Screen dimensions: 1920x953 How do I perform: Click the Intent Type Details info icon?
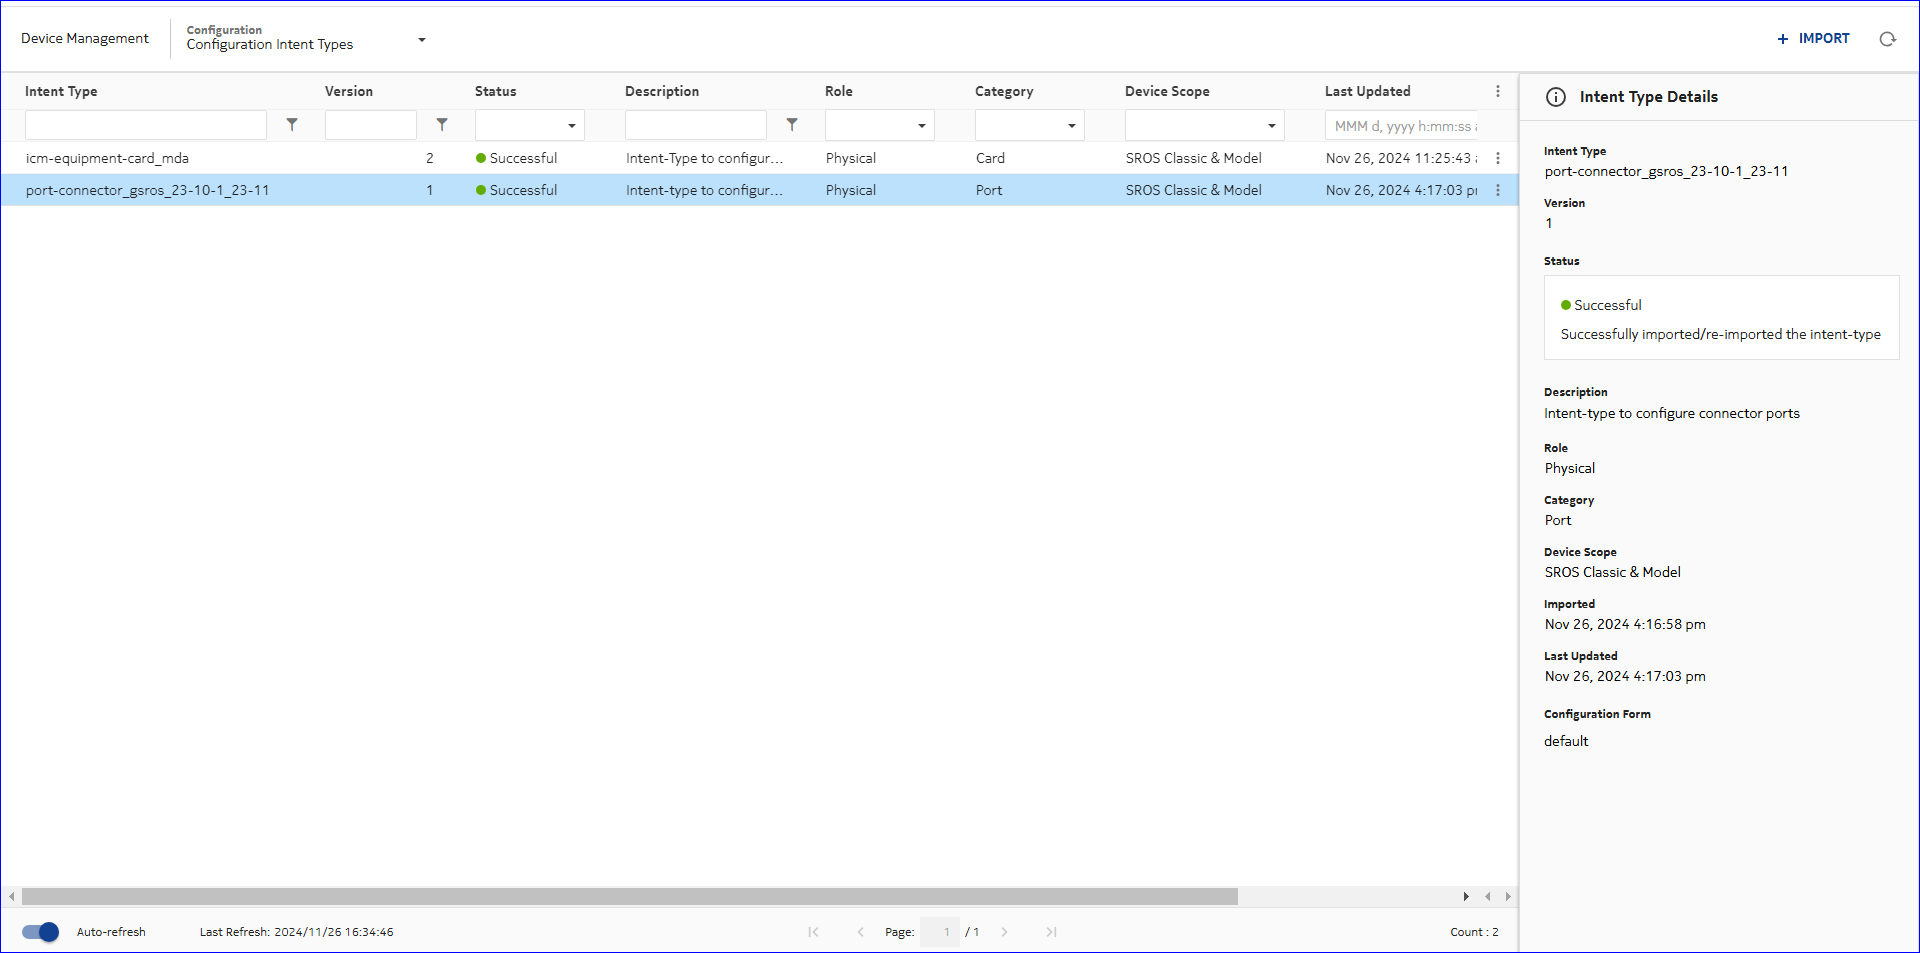[1556, 97]
